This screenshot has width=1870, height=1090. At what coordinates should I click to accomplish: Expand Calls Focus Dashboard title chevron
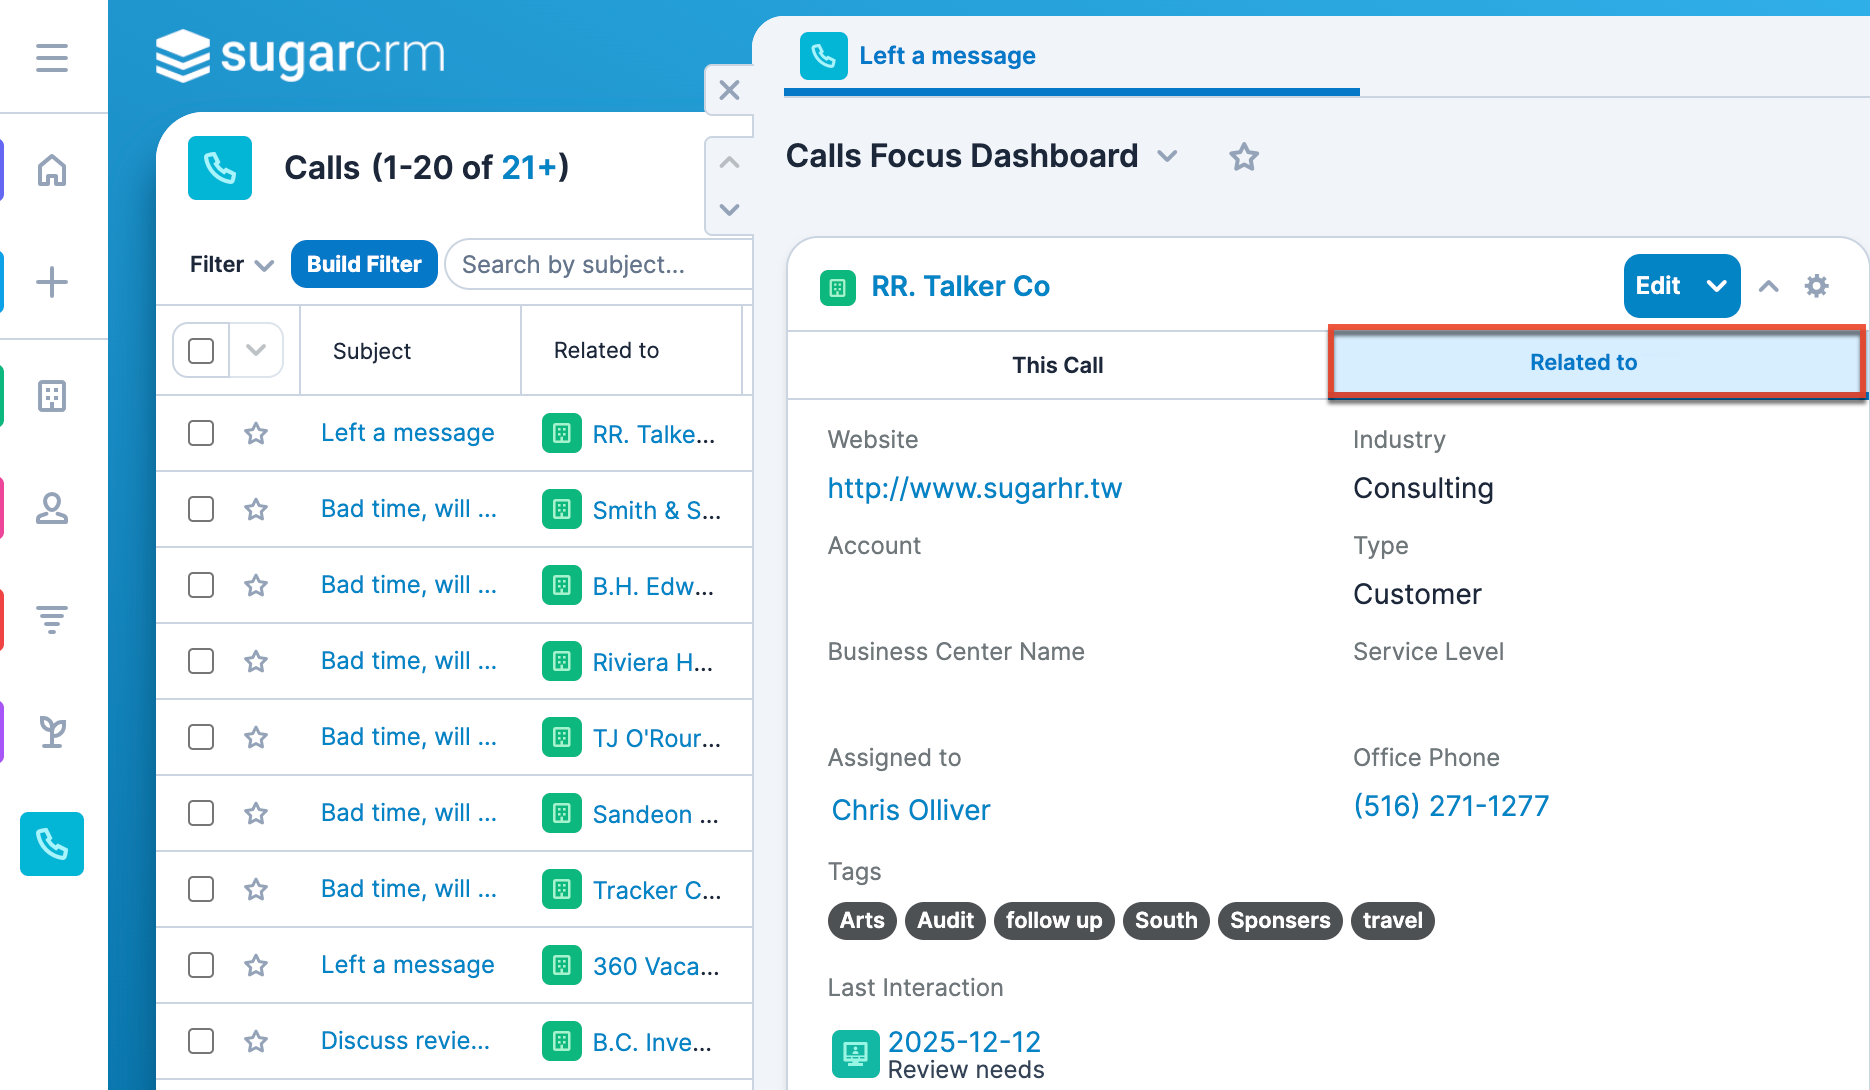coord(1167,157)
